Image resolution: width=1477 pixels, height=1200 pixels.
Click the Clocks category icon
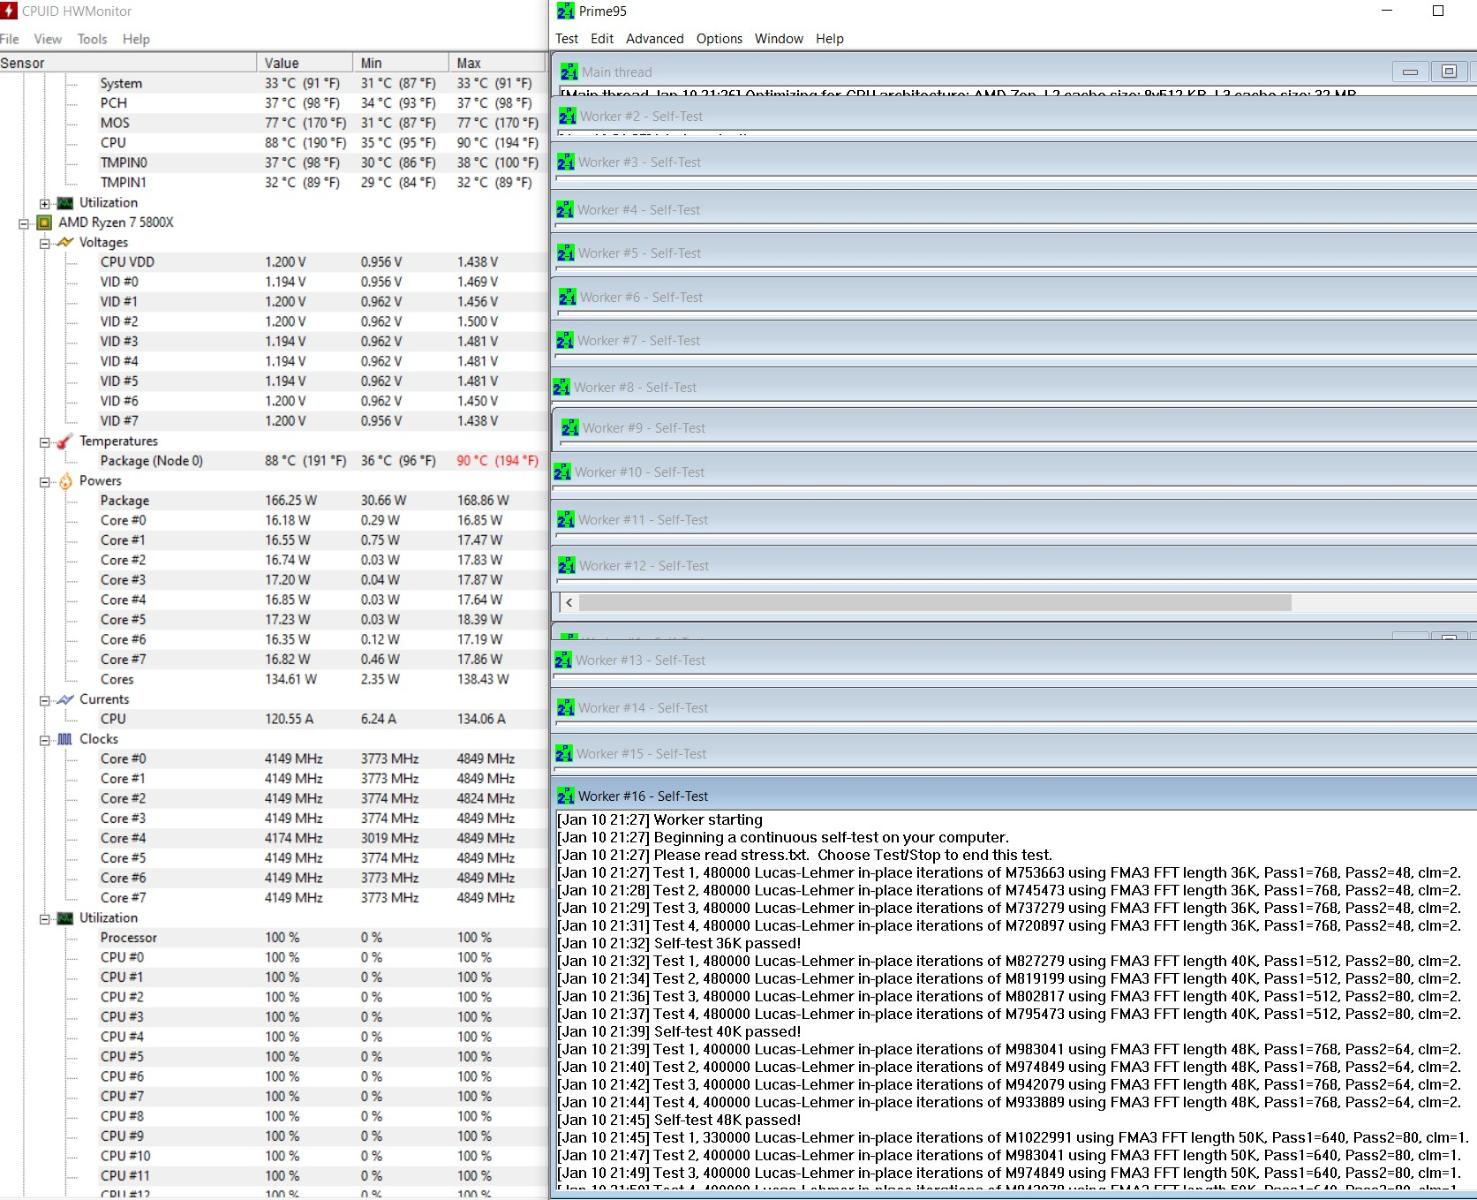click(65, 739)
